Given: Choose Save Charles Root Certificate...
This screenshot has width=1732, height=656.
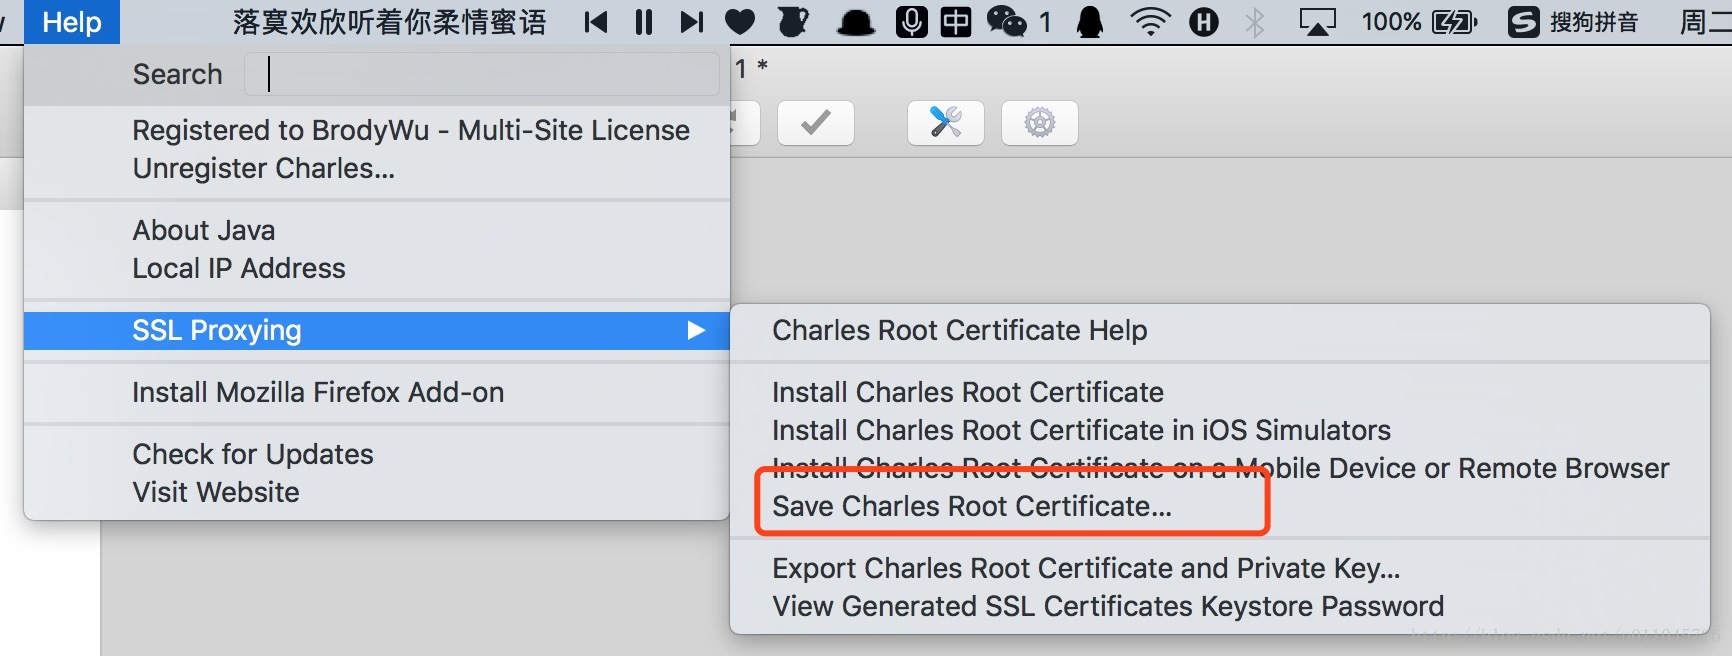Looking at the screenshot, I should pyautogui.click(x=1220, y=506).
